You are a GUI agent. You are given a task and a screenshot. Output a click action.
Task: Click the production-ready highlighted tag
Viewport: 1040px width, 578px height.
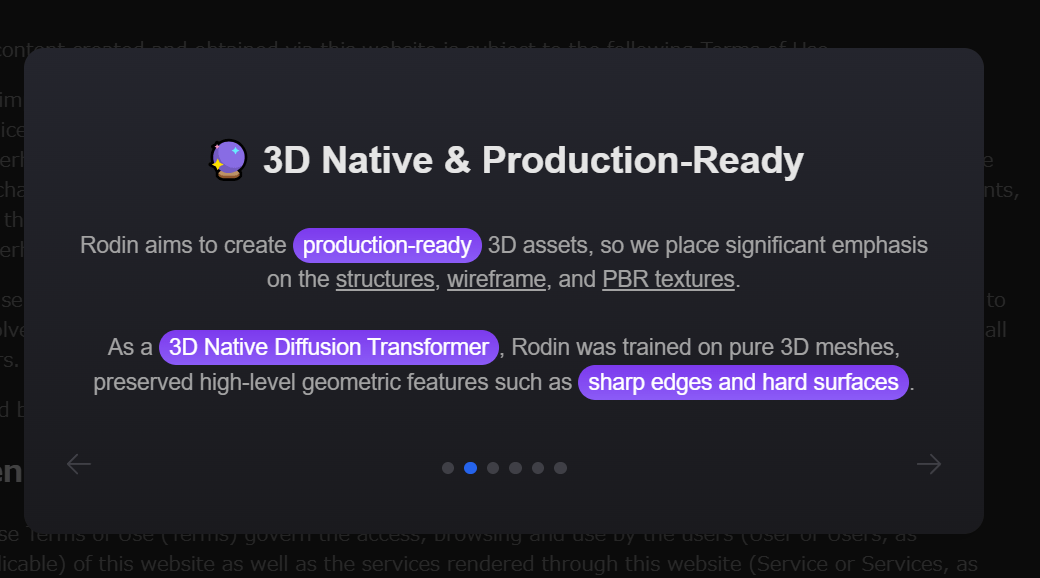pyautogui.click(x=387, y=246)
